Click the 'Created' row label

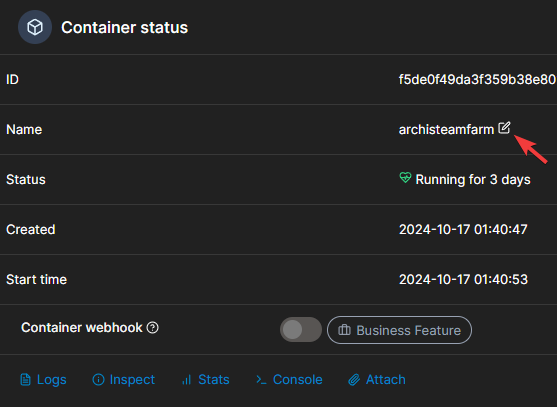click(x=31, y=229)
